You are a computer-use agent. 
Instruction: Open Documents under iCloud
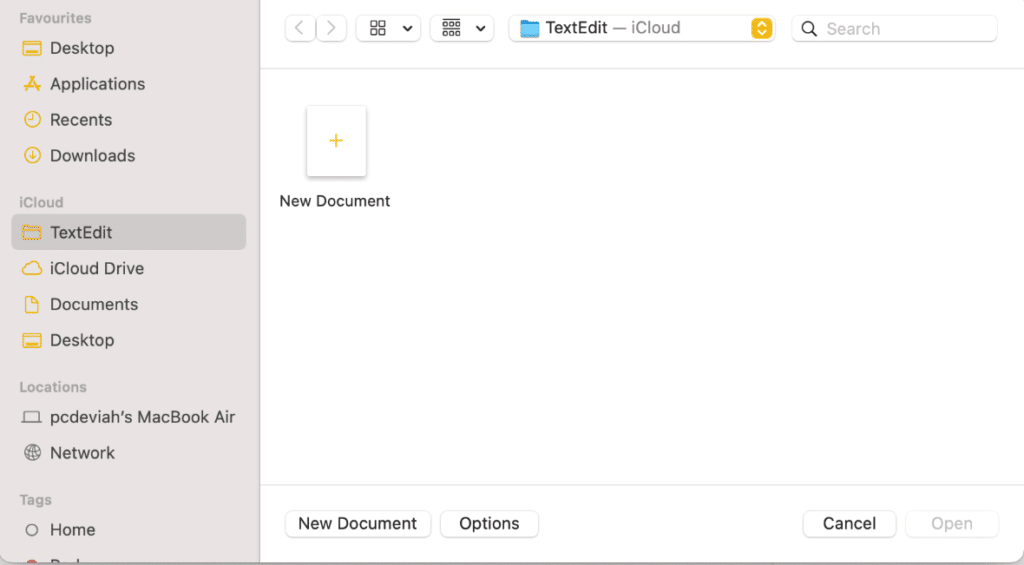(x=94, y=304)
